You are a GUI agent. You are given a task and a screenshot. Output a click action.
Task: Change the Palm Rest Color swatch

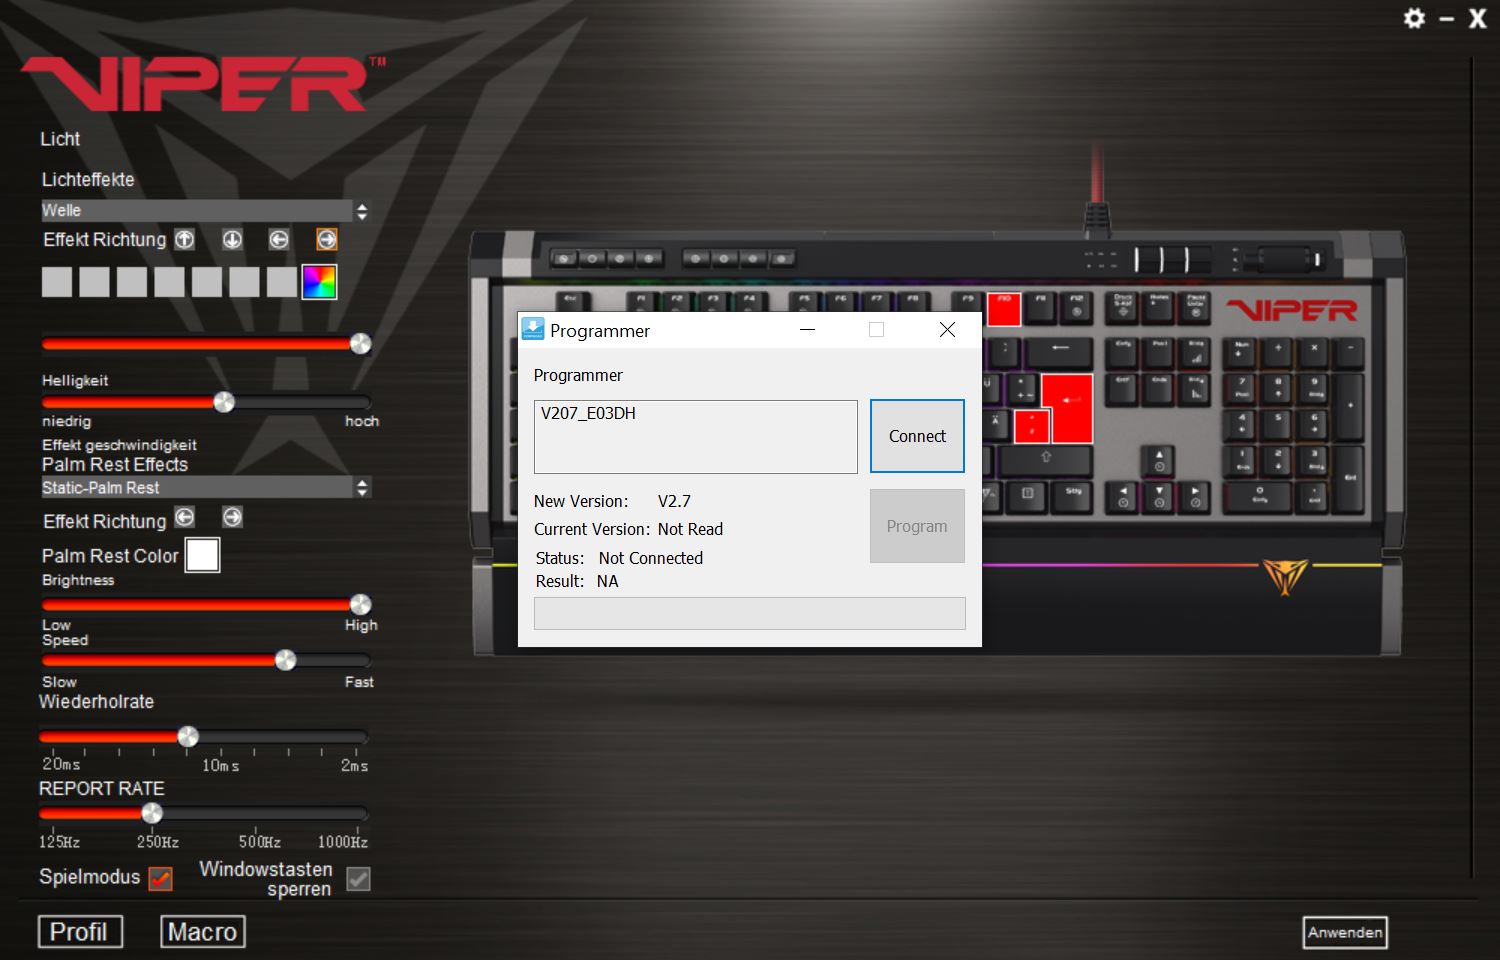202,555
